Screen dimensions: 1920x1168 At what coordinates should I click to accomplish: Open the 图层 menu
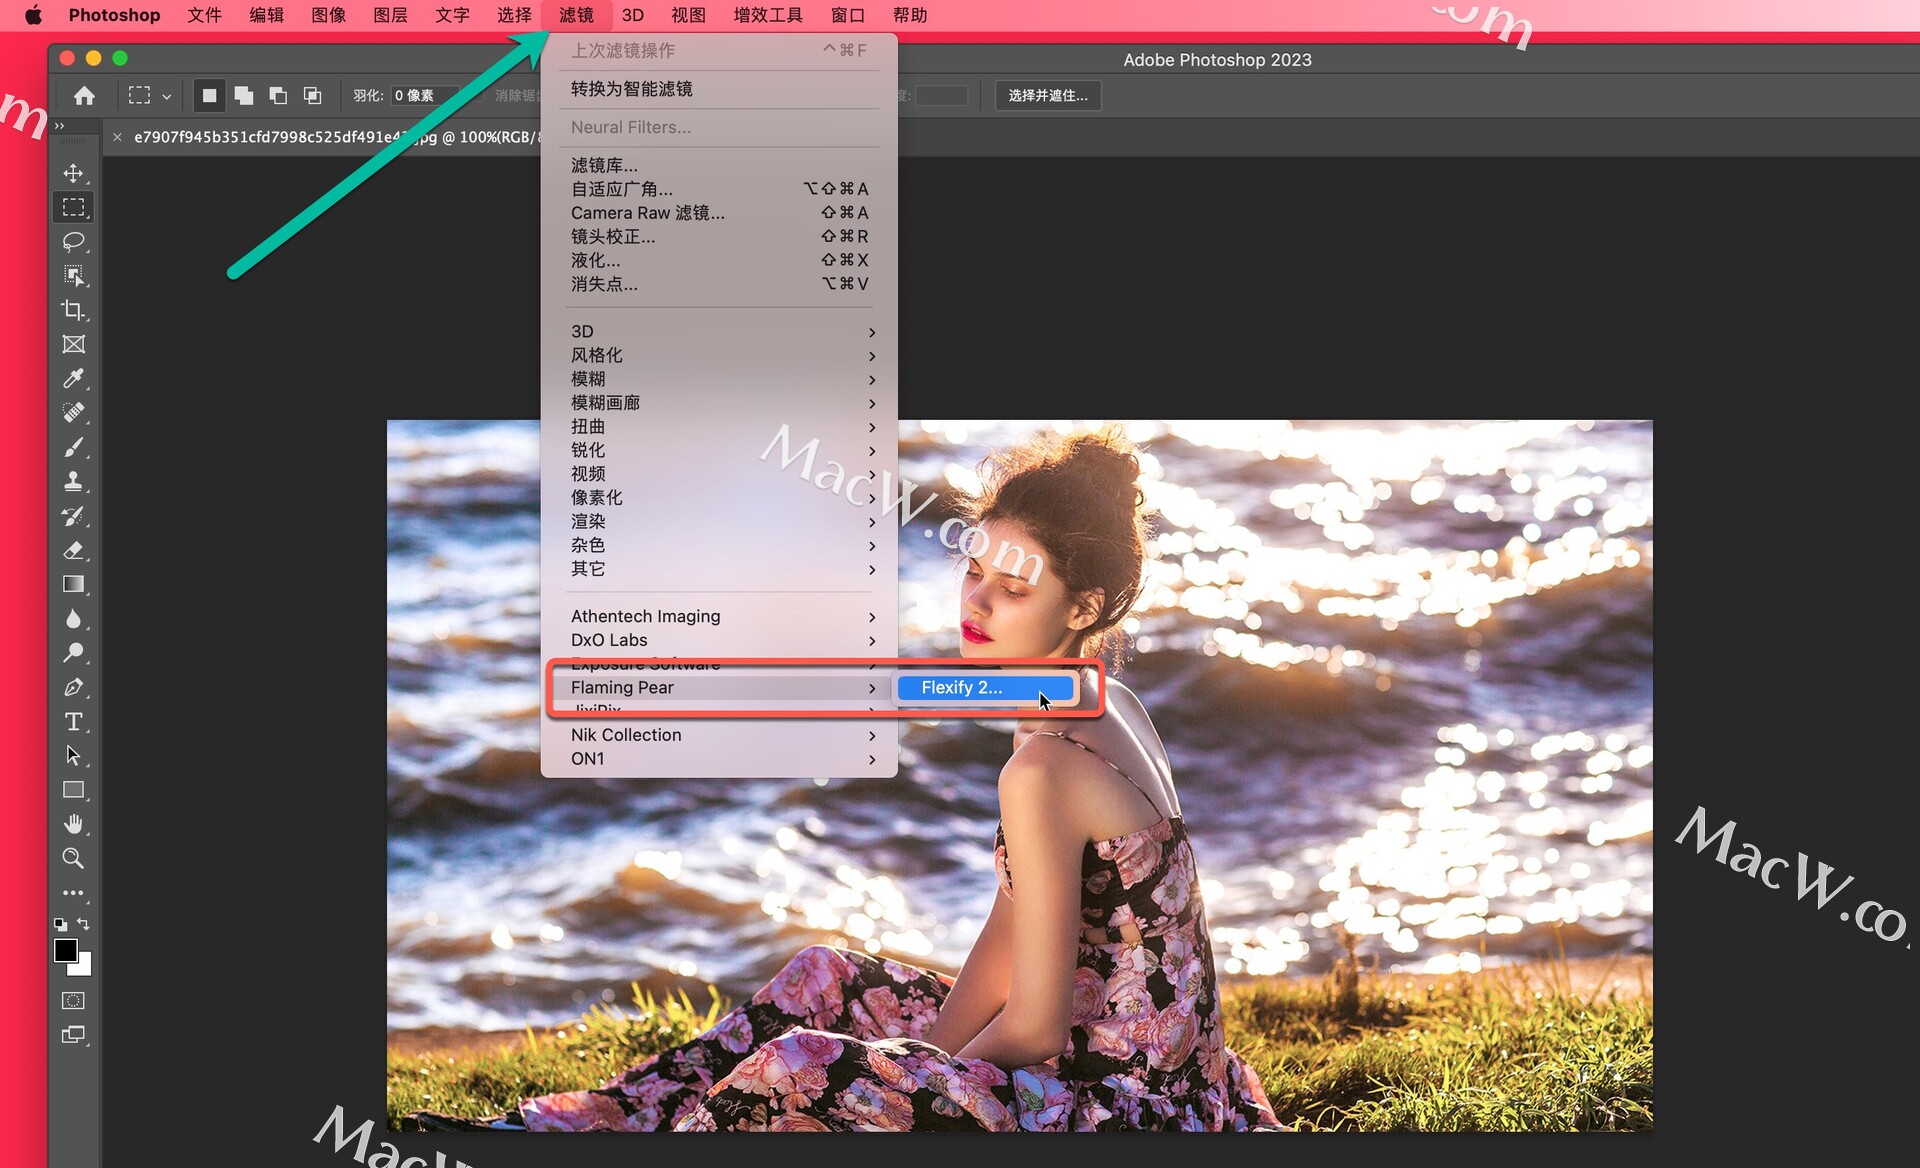click(x=390, y=15)
